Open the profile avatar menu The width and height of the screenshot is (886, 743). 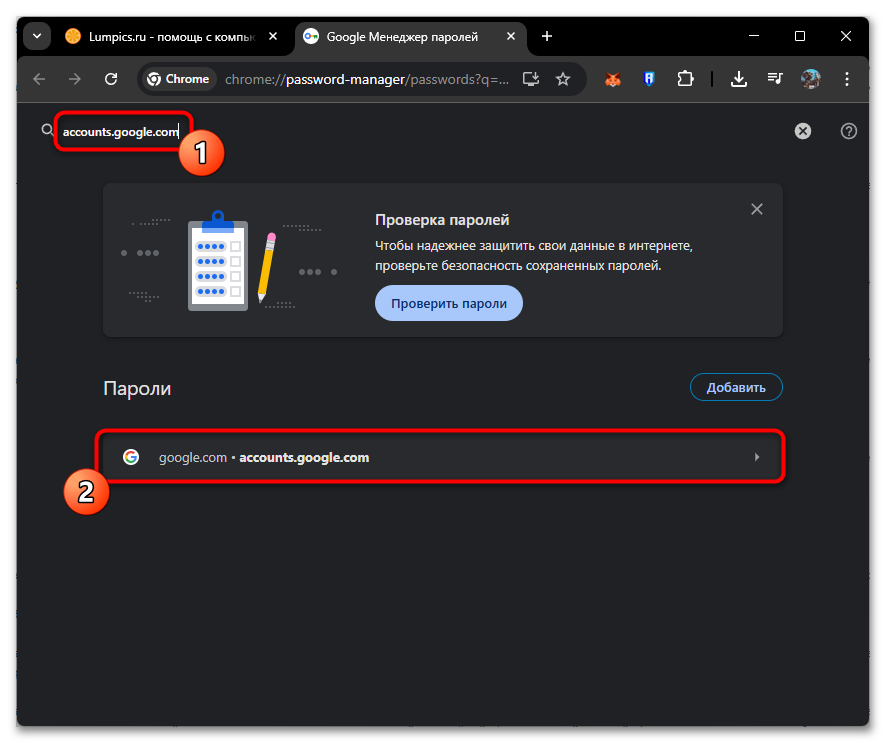tap(811, 79)
